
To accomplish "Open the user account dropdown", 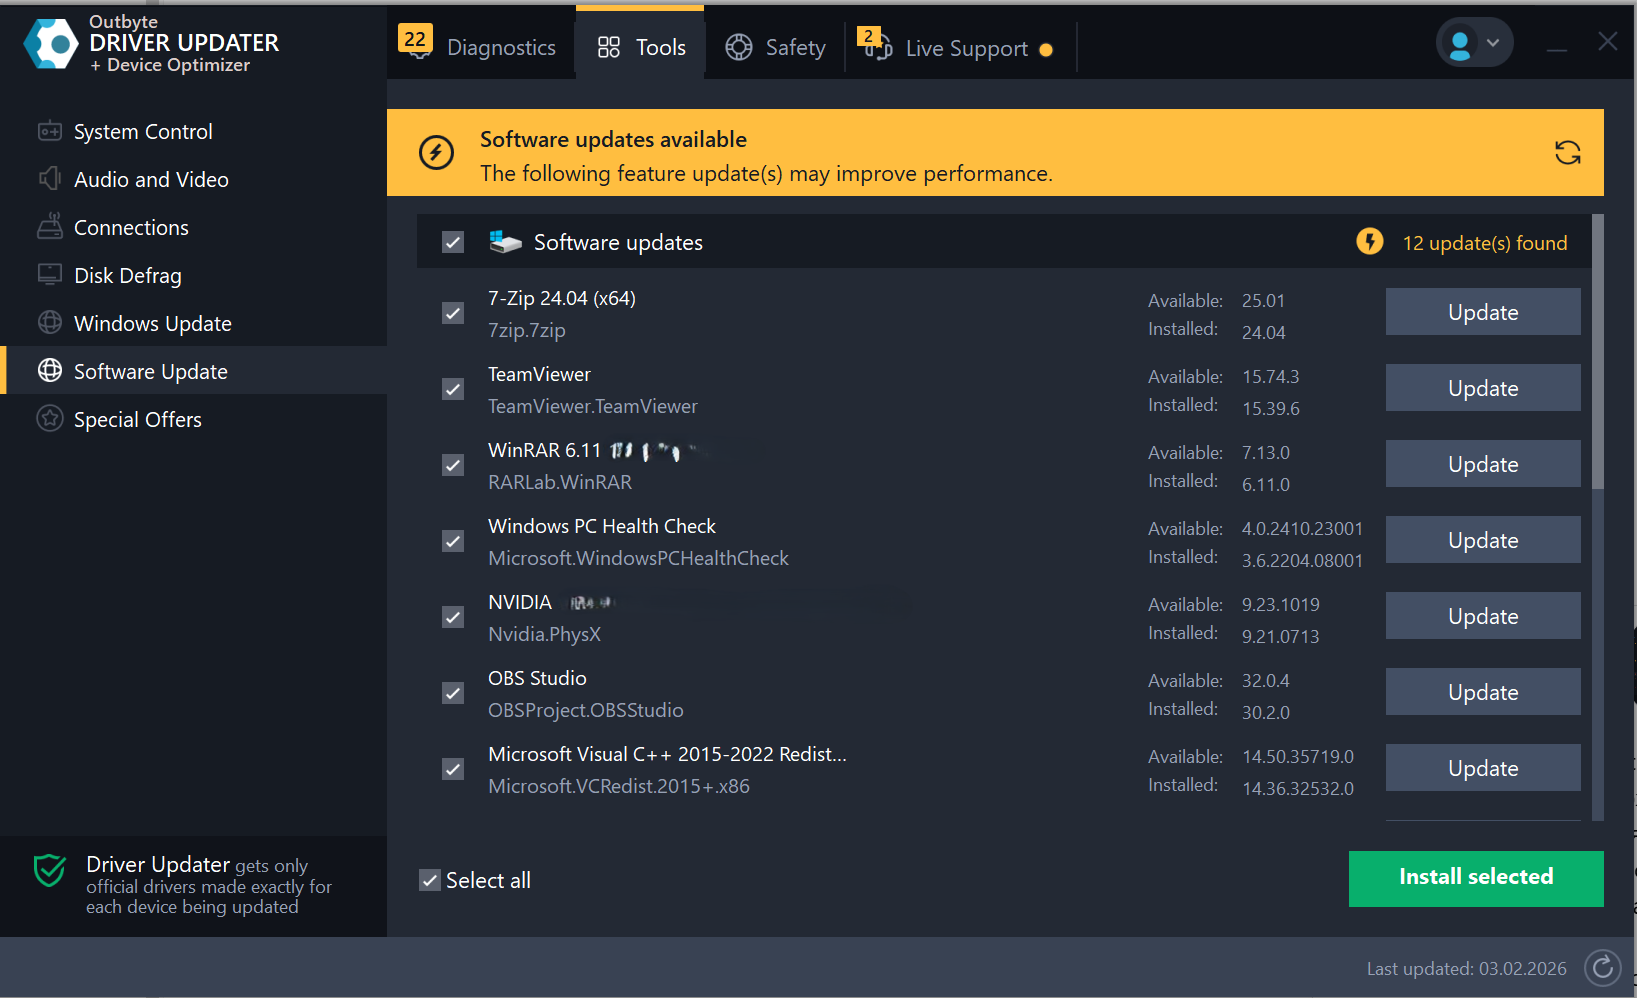I will [1474, 44].
